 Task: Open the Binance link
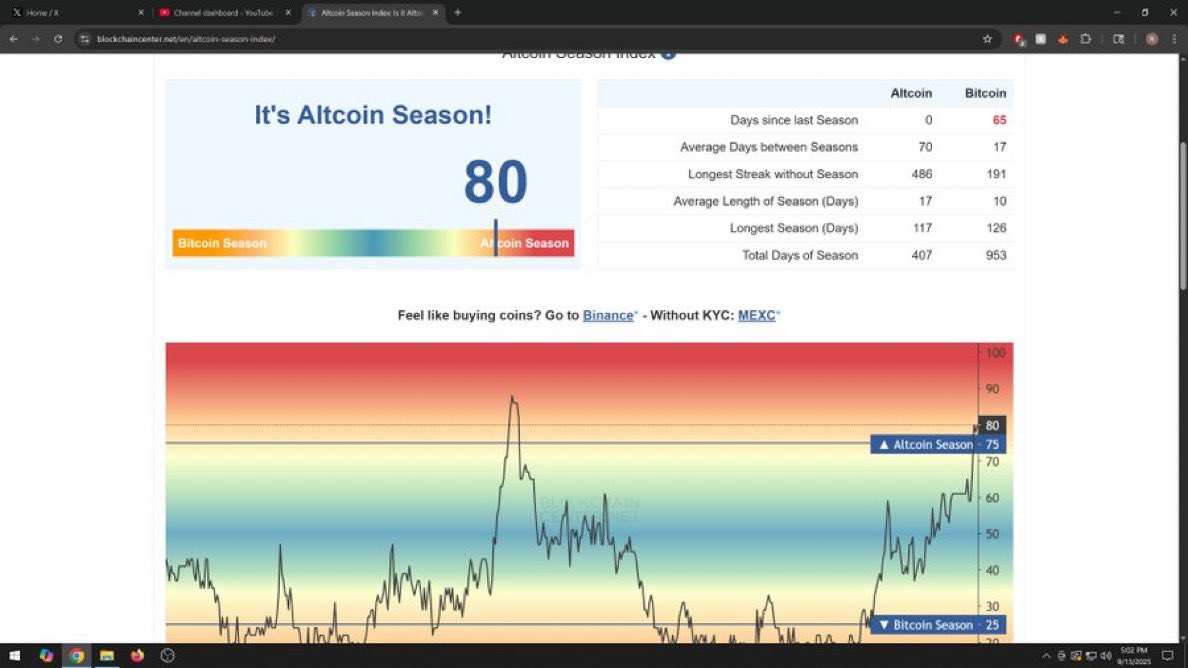pyautogui.click(x=608, y=315)
